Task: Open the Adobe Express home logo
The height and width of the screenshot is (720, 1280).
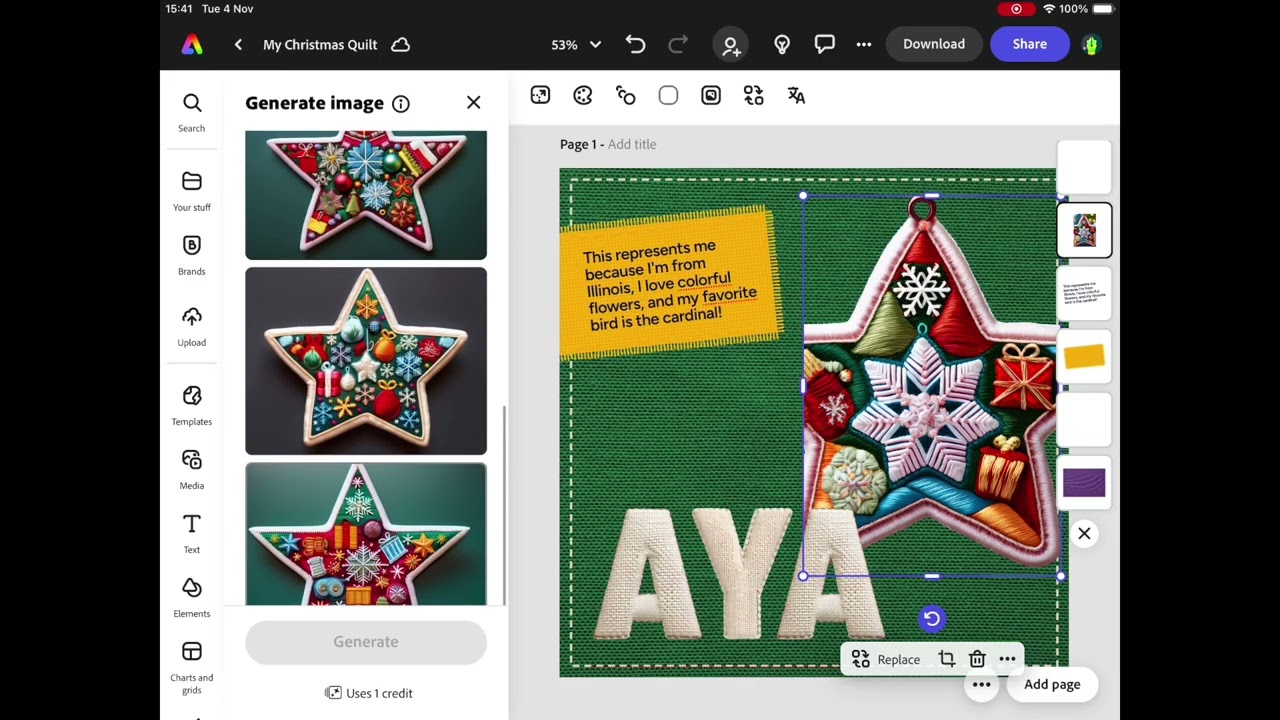Action: 192,45
